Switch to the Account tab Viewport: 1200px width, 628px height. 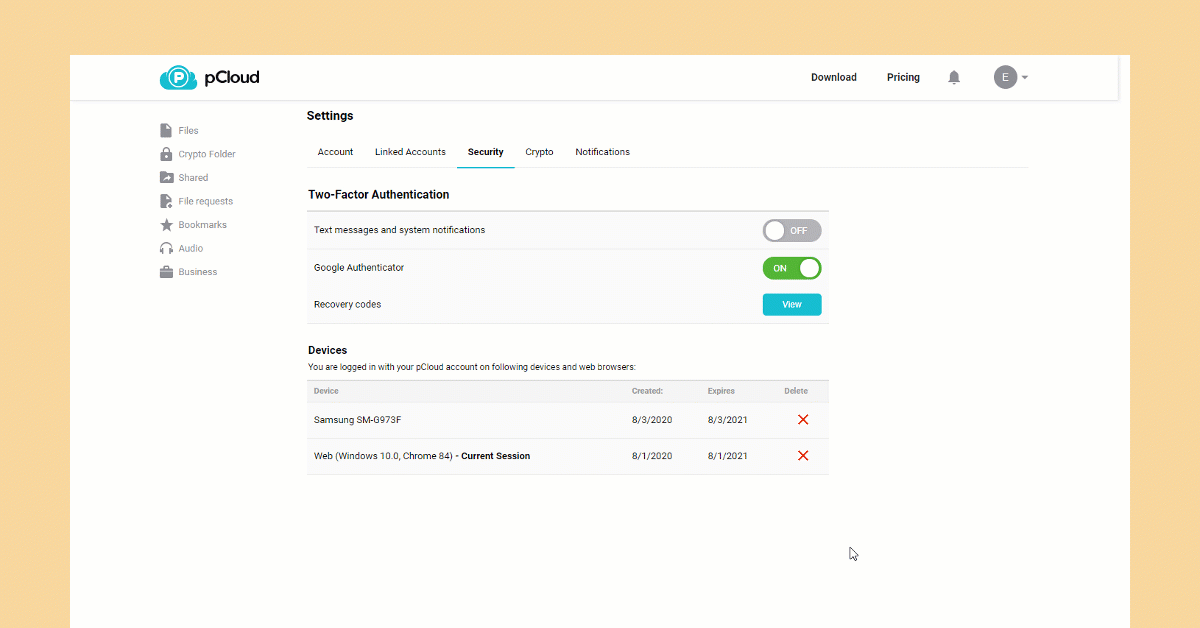(335, 152)
